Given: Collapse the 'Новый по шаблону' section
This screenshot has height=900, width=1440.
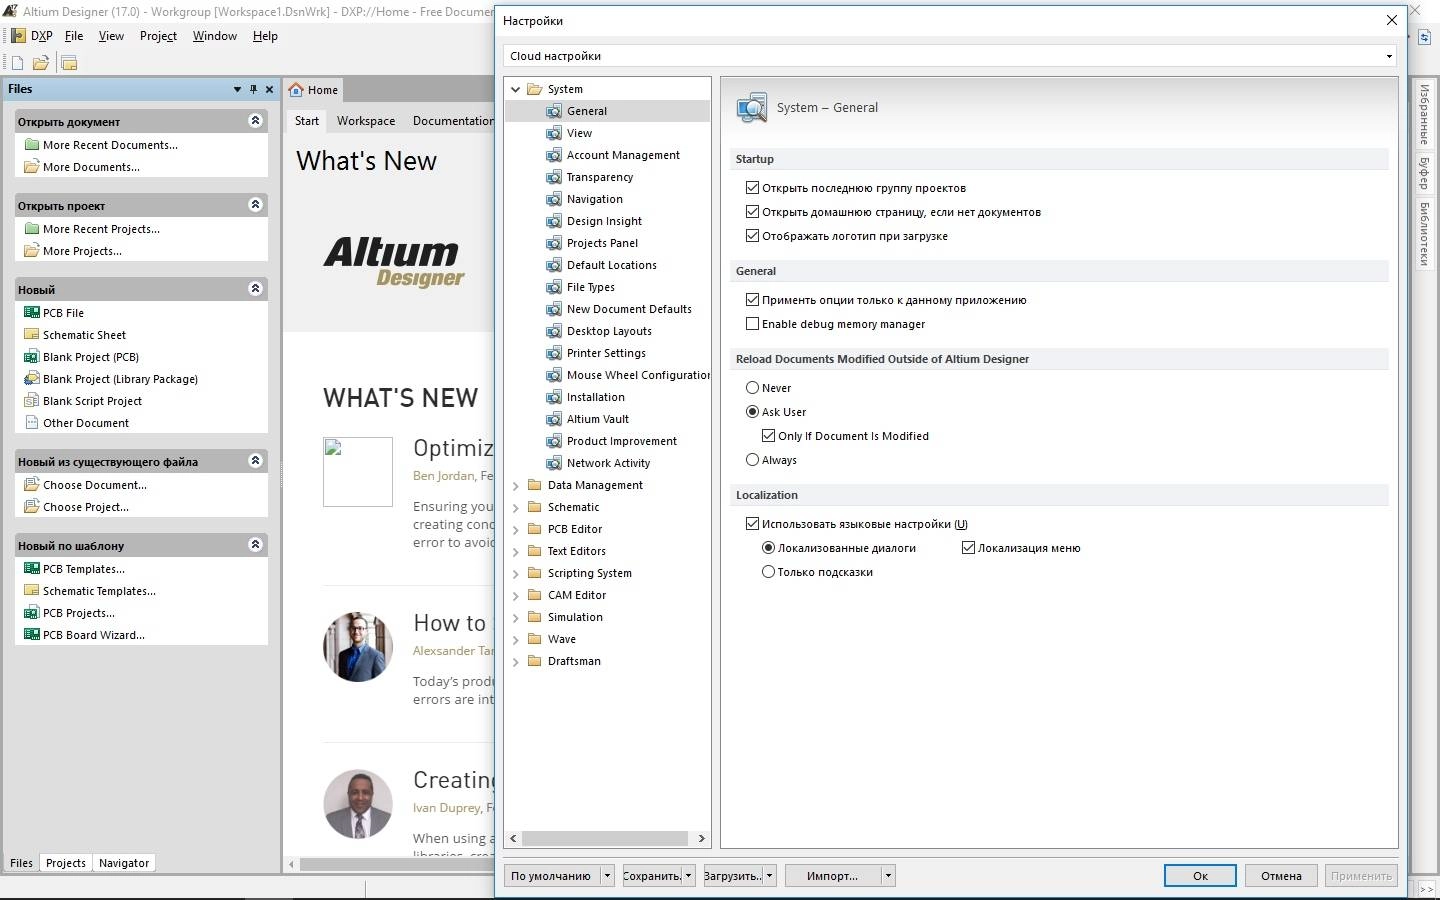Looking at the screenshot, I should tap(255, 545).
